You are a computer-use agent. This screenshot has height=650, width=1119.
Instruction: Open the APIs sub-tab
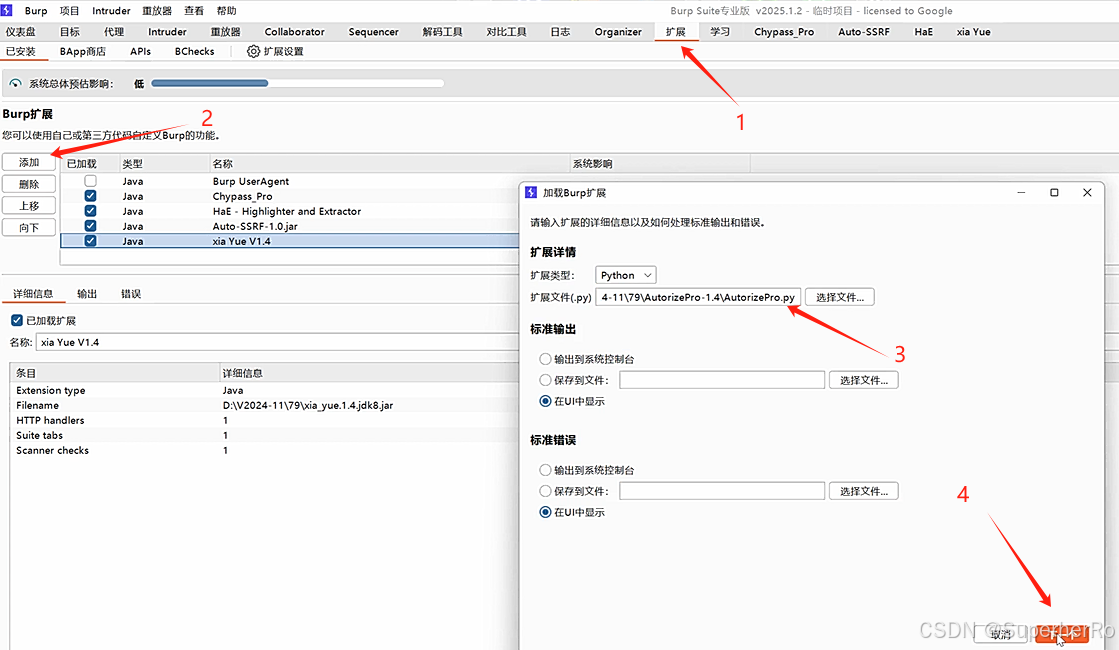point(141,51)
